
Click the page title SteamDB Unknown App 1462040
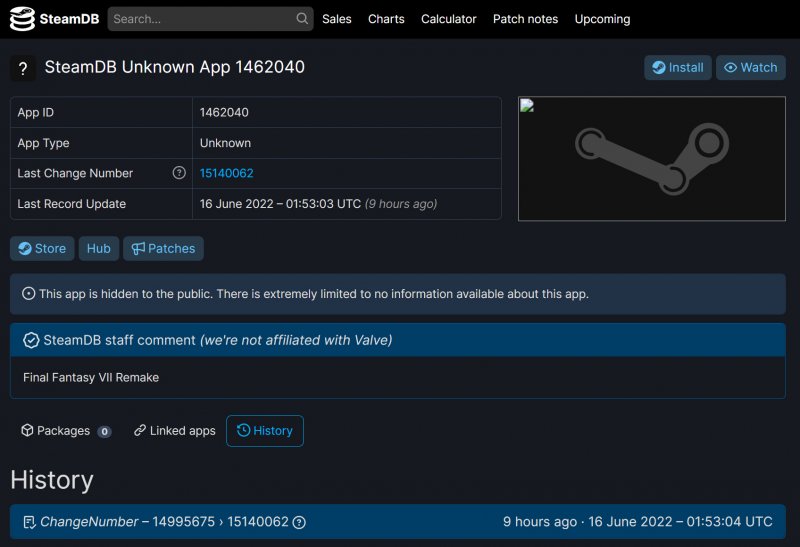pos(174,67)
